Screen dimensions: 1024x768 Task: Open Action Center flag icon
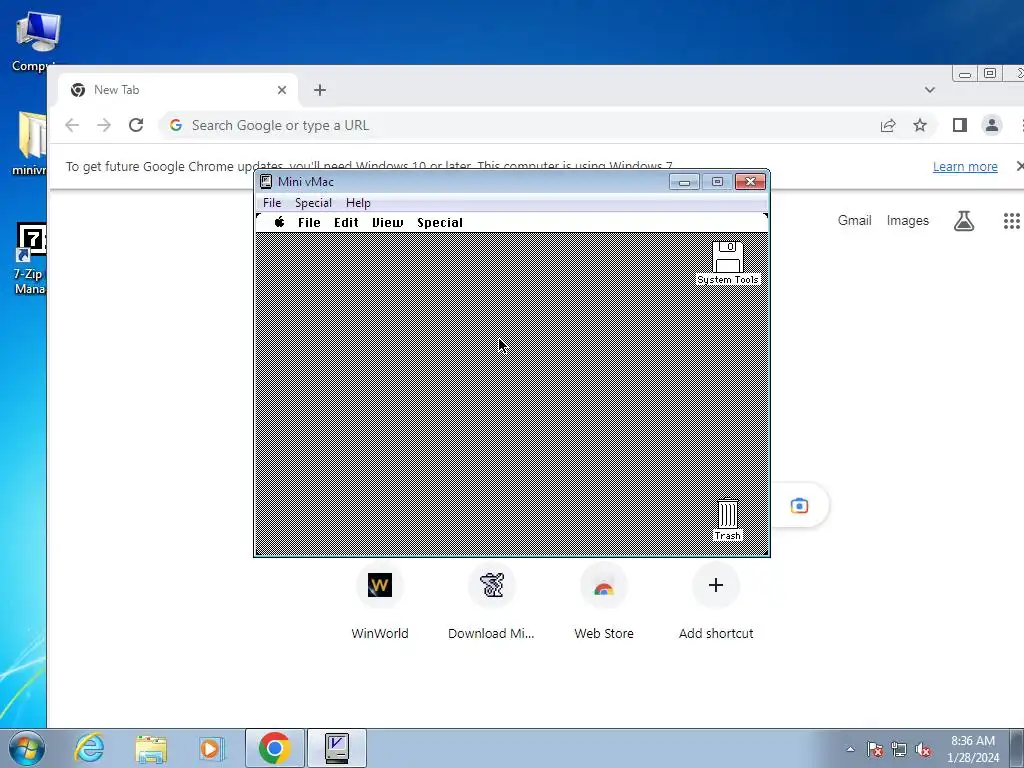click(875, 749)
